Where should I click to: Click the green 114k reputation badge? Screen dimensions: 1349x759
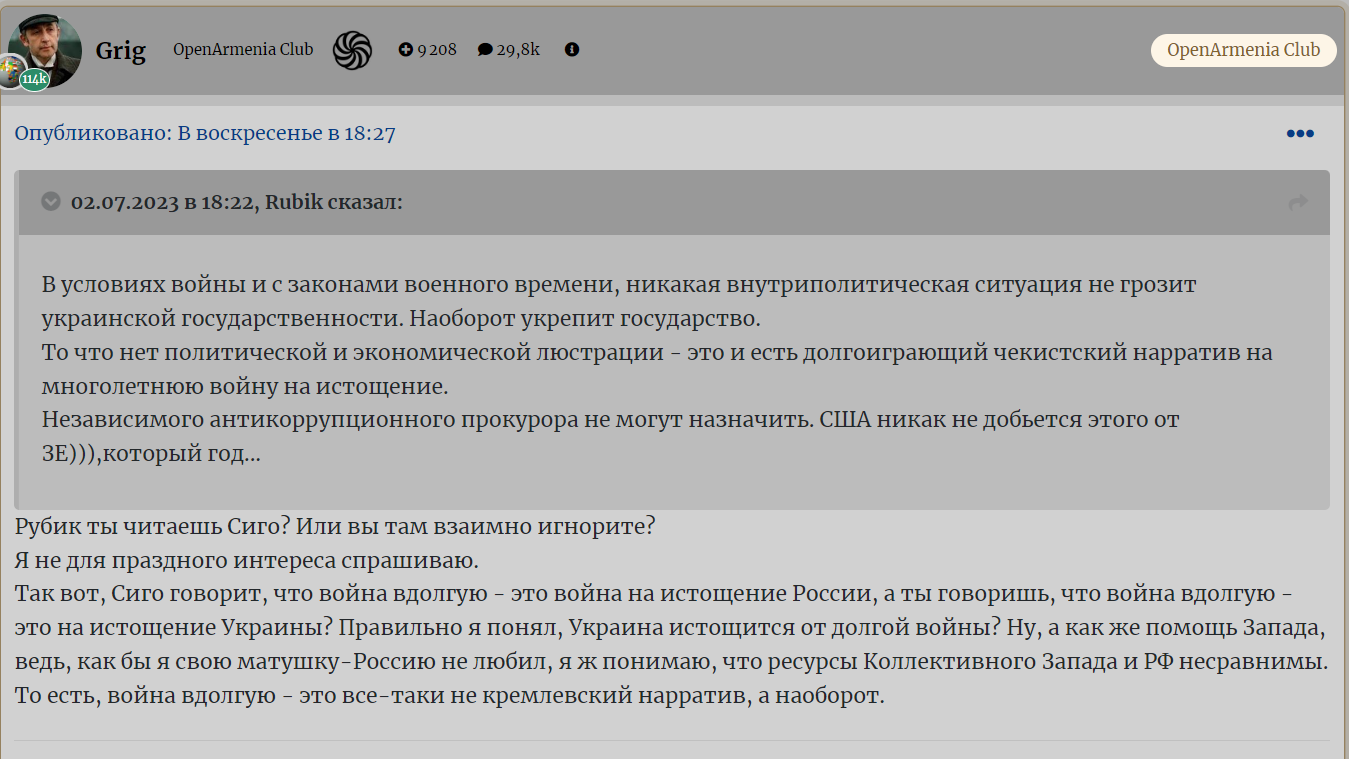tap(36, 78)
